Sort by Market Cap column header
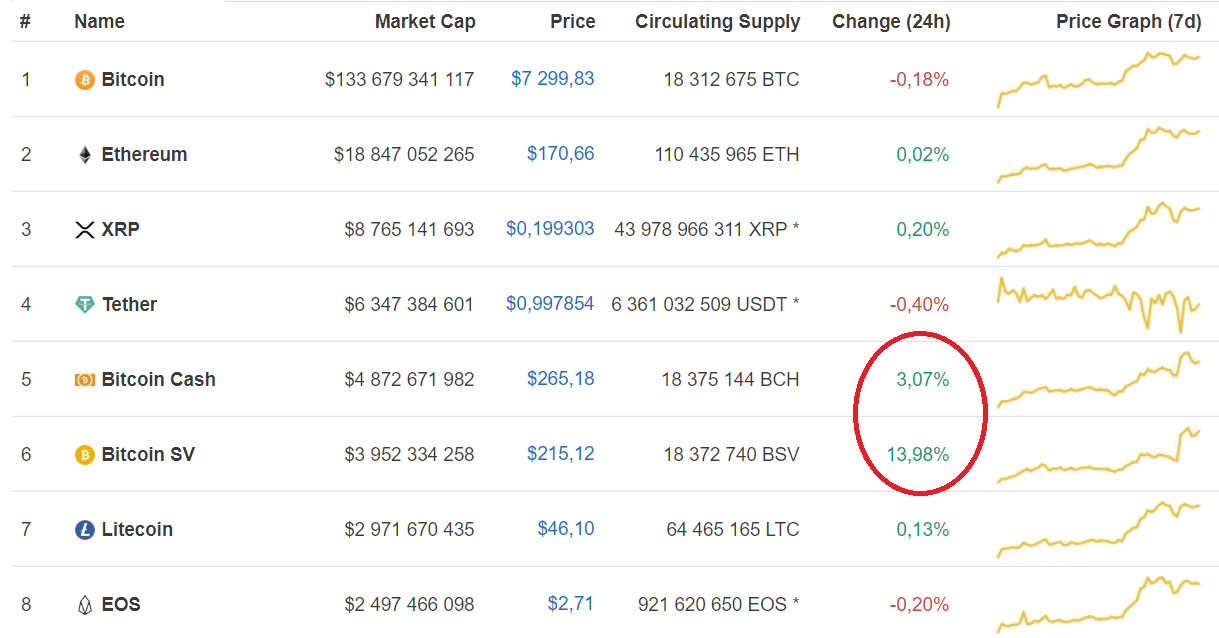1219x638 pixels. click(425, 21)
